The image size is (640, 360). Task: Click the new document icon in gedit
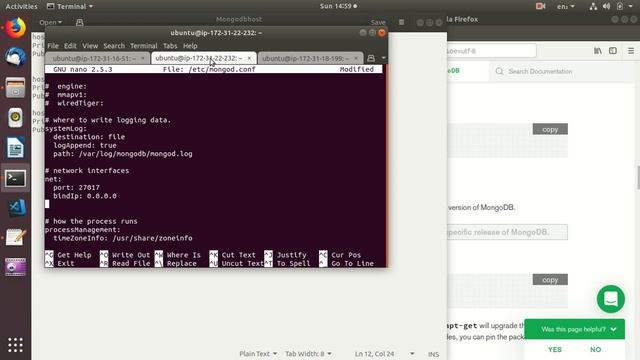(x=80, y=22)
